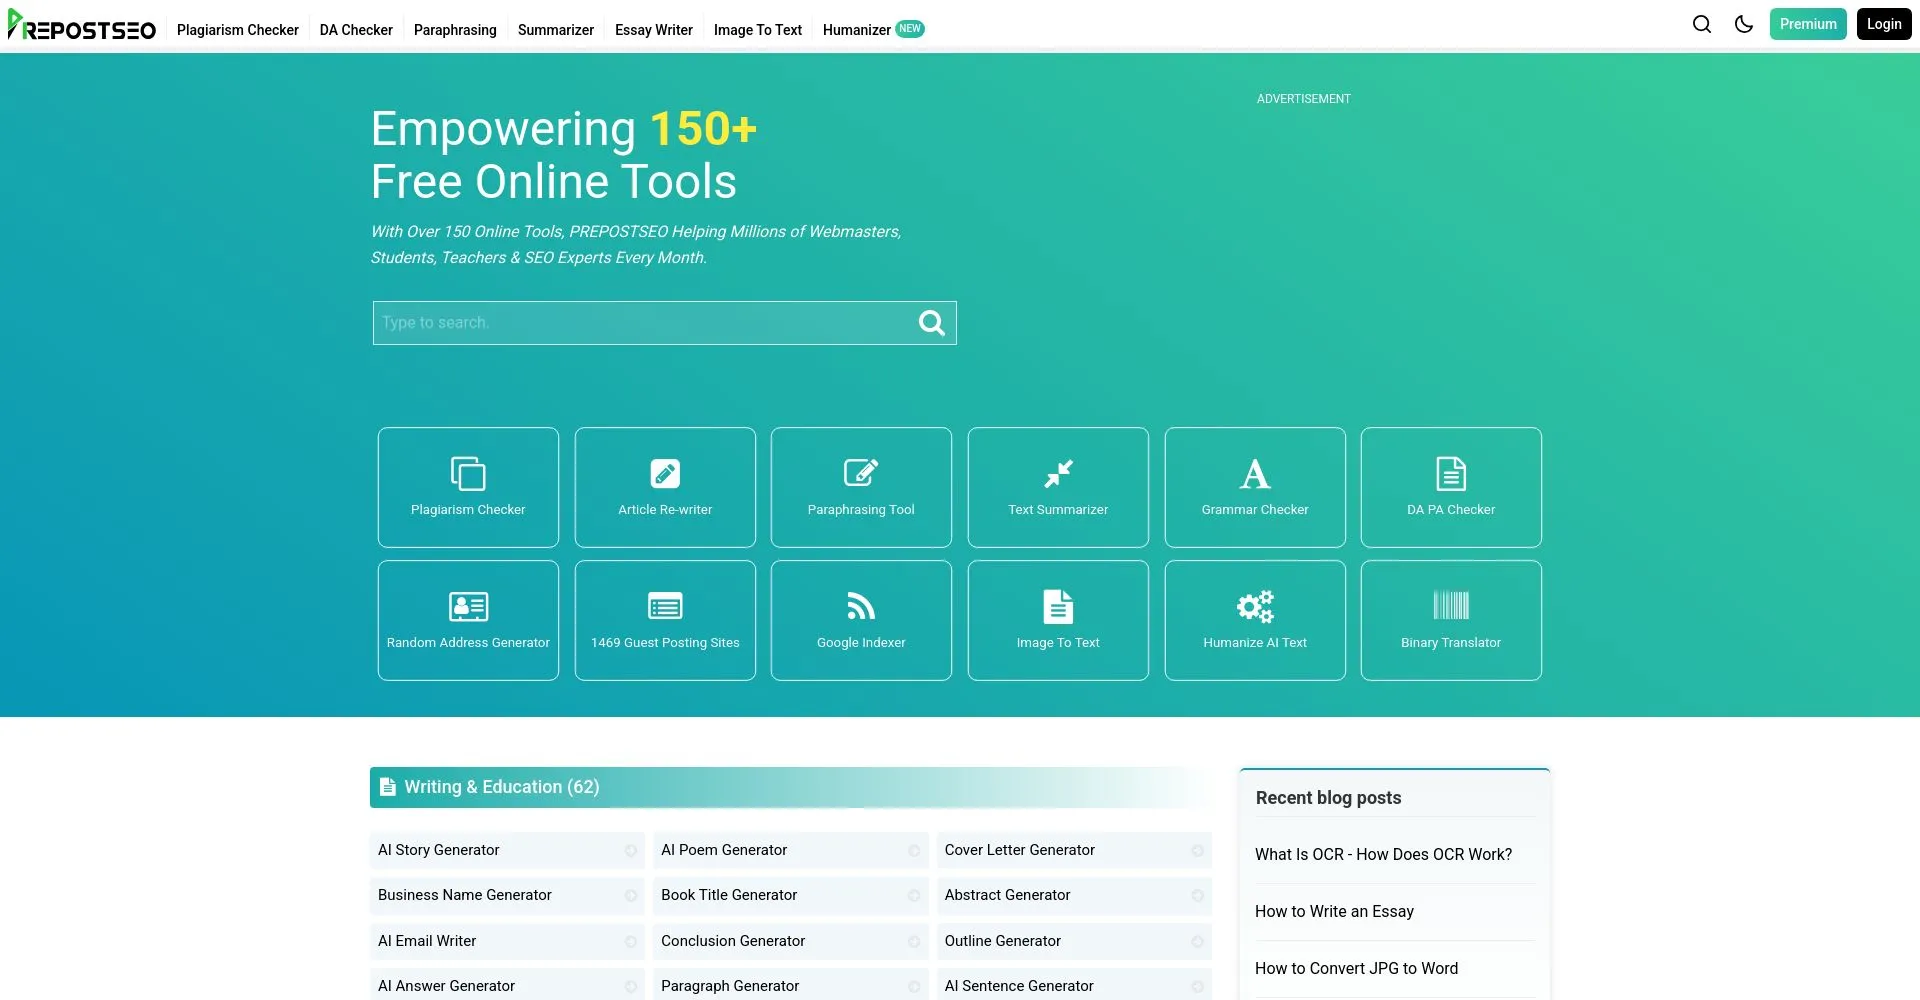Viewport: 1920px width, 1000px height.
Task: Click the arrow icon beside AI Email Writer
Action: click(631, 942)
